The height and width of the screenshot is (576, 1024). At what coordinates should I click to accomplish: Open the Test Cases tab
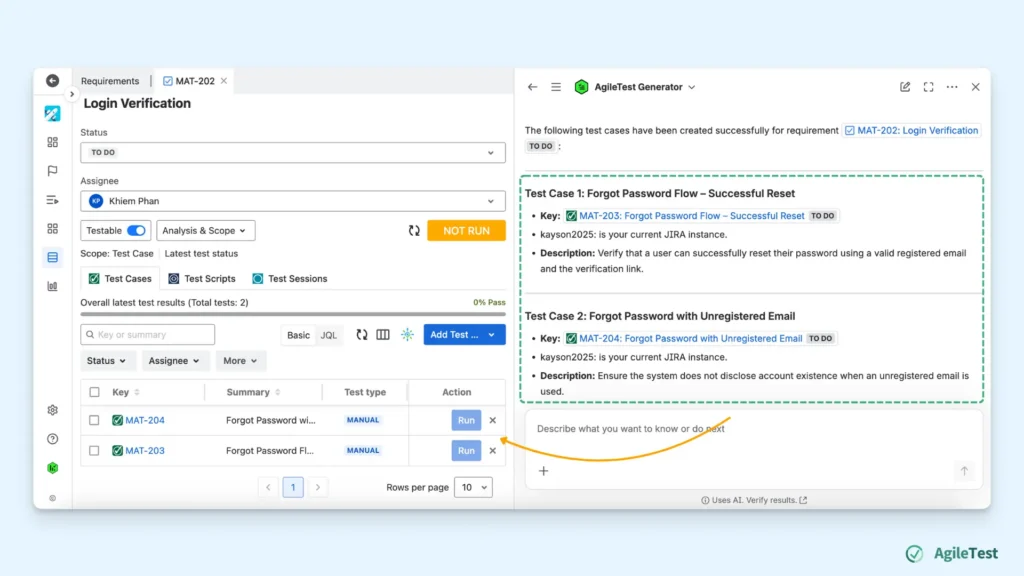[x=120, y=279]
